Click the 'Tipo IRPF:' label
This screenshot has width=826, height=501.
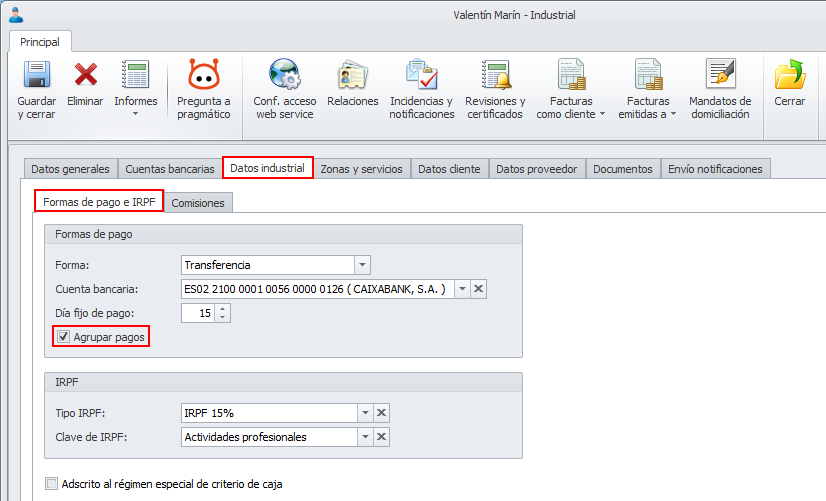[x=80, y=413]
